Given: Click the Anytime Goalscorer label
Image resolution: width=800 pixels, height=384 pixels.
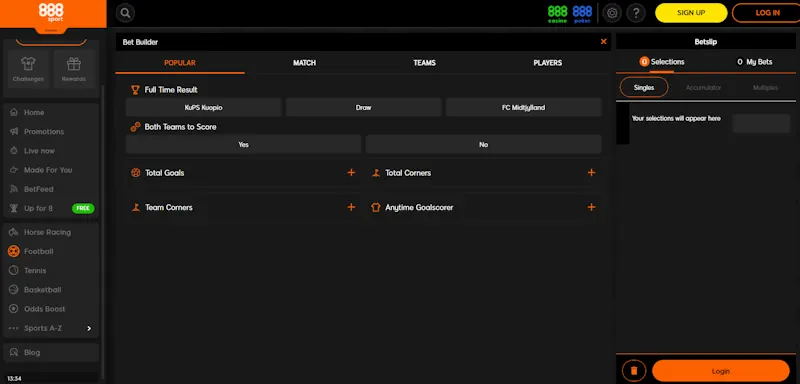Looking at the screenshot, I should (419, 208).
